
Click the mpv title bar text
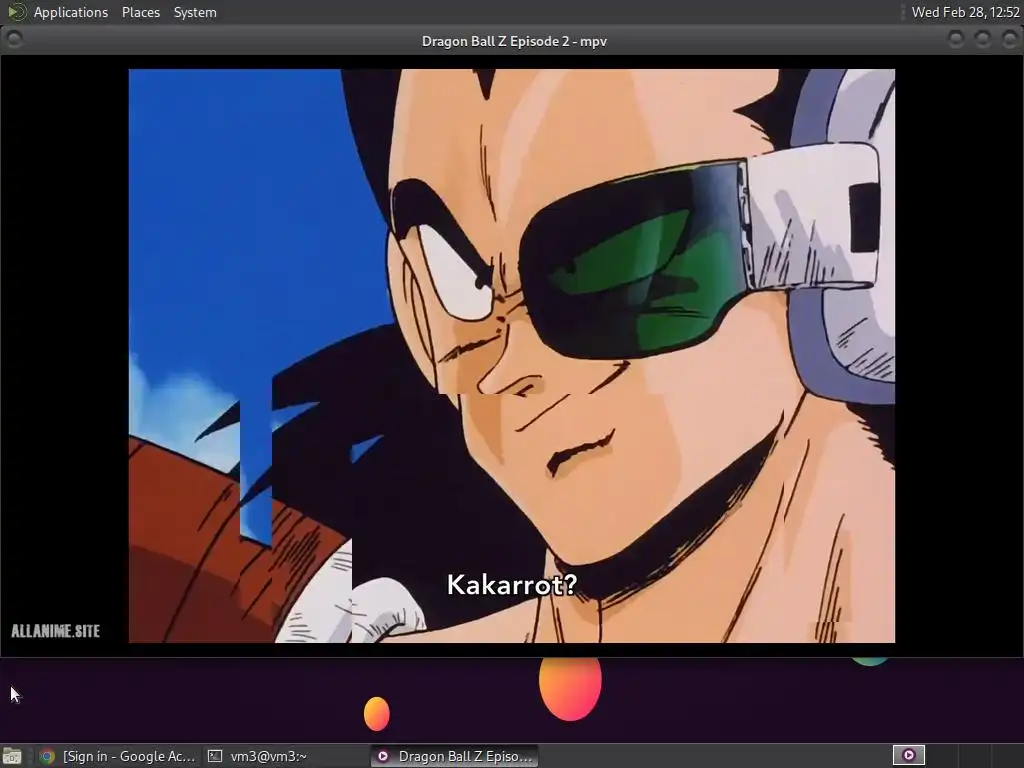pyautogui.click(x=514, y=41)
